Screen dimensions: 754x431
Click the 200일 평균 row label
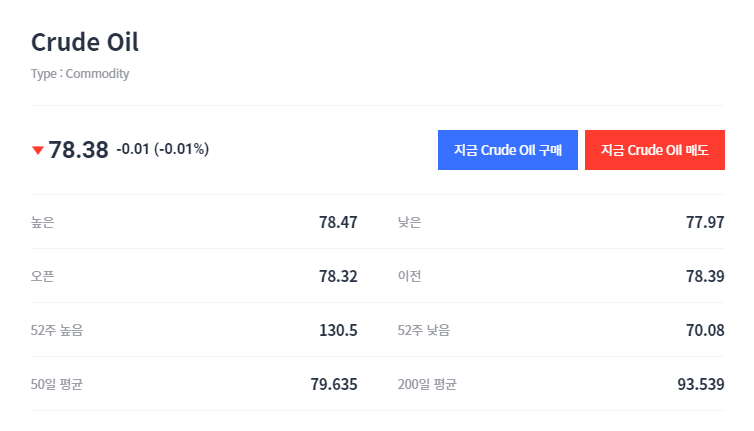(x=427, y=384)
